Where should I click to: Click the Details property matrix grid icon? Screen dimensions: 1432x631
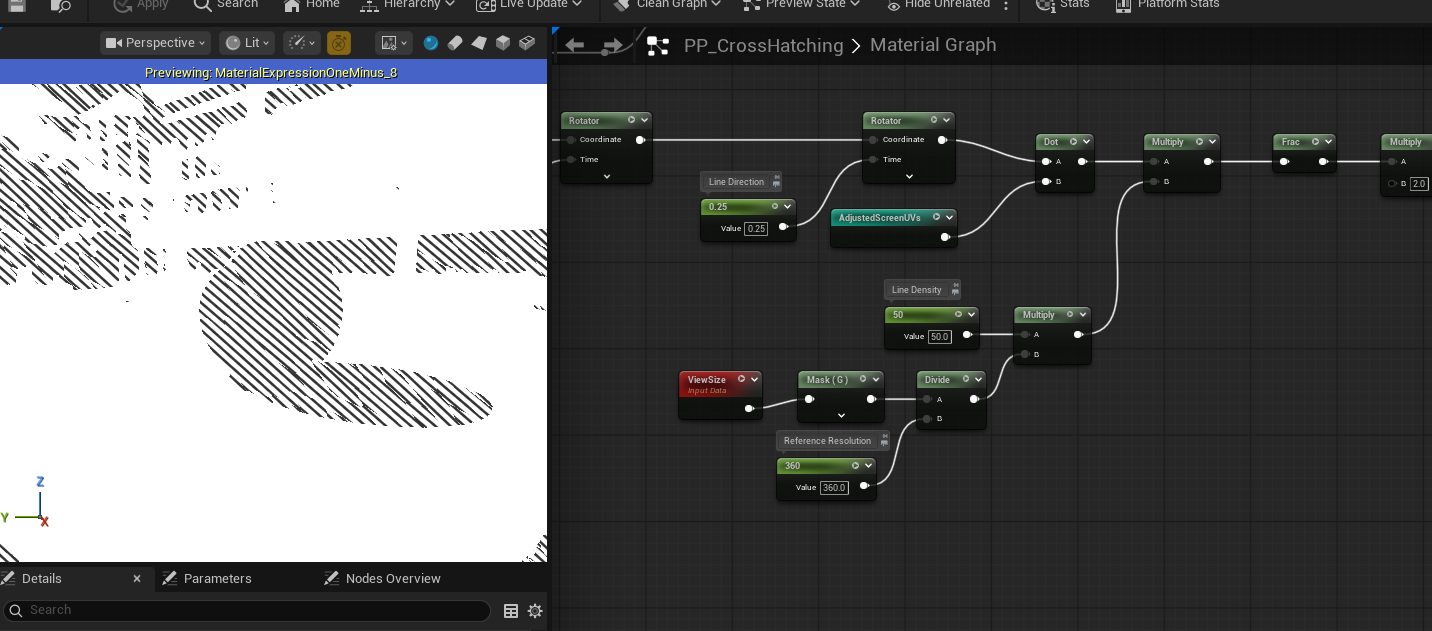click(511, 611)
